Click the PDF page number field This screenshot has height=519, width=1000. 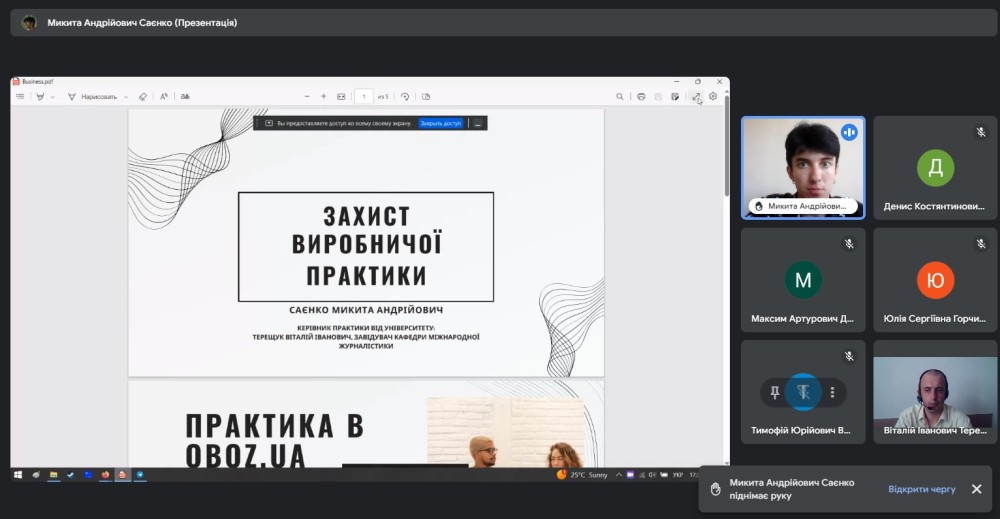(x=364, y=97)
